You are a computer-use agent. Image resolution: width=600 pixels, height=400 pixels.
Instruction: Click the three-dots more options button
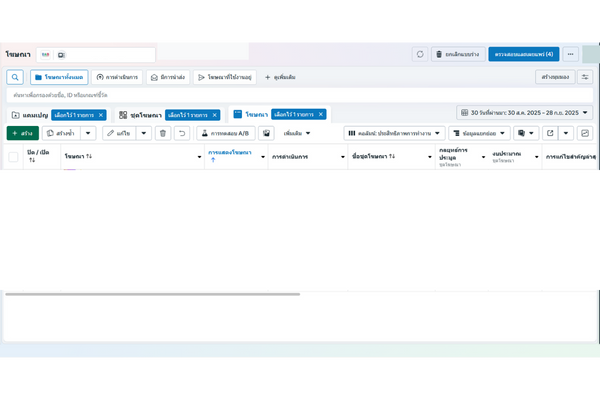tap(570, 54)
